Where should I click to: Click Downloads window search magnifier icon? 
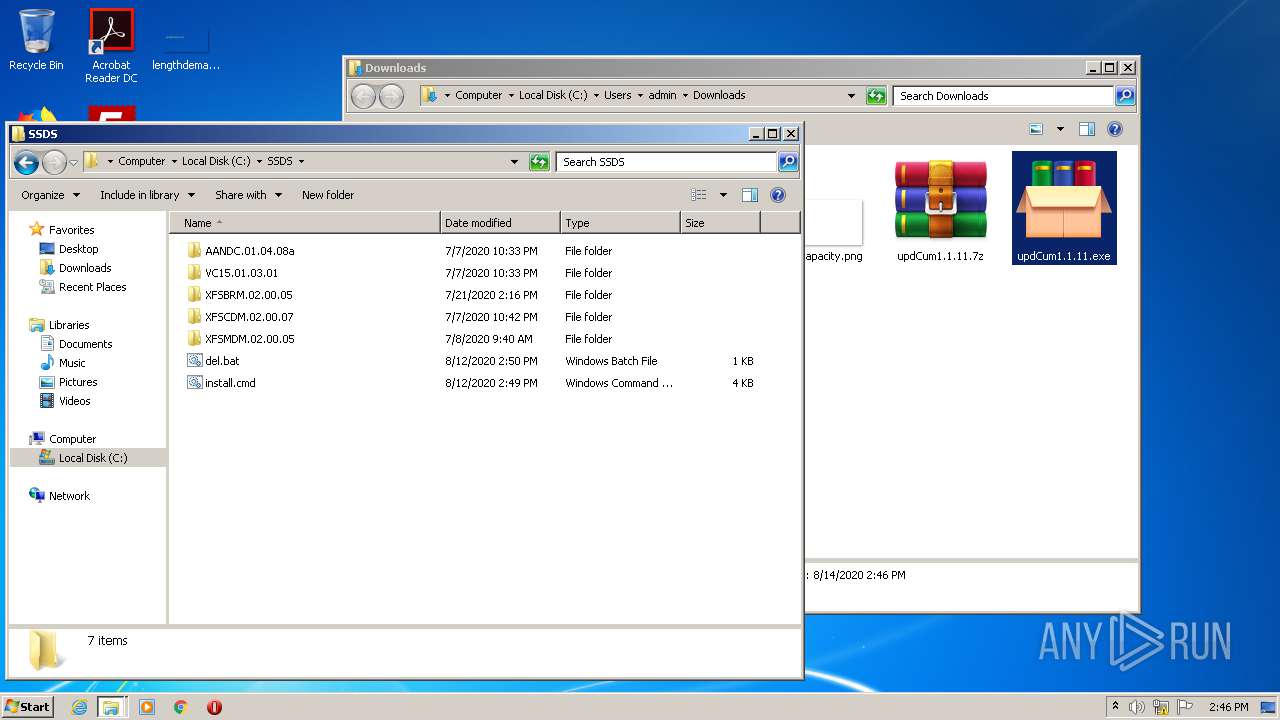1125,96
